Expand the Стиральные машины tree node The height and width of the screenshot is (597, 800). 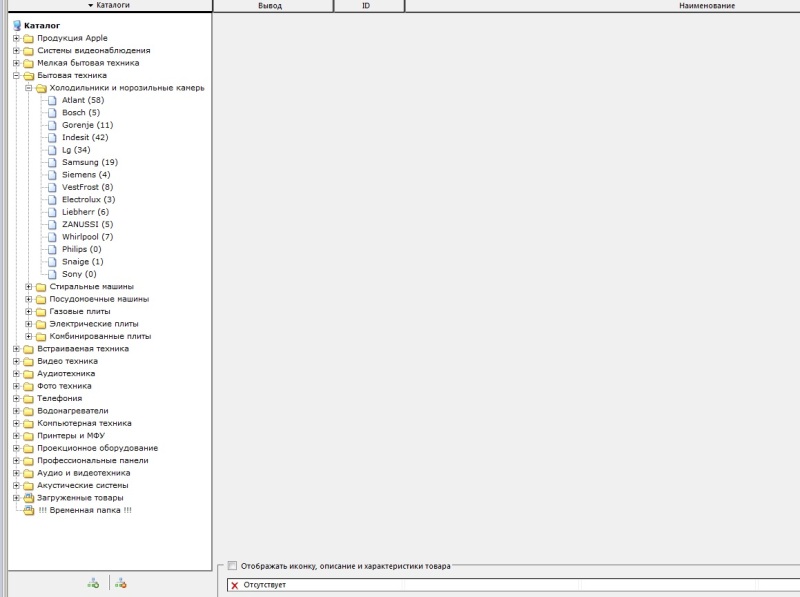[x=29, y=287]
